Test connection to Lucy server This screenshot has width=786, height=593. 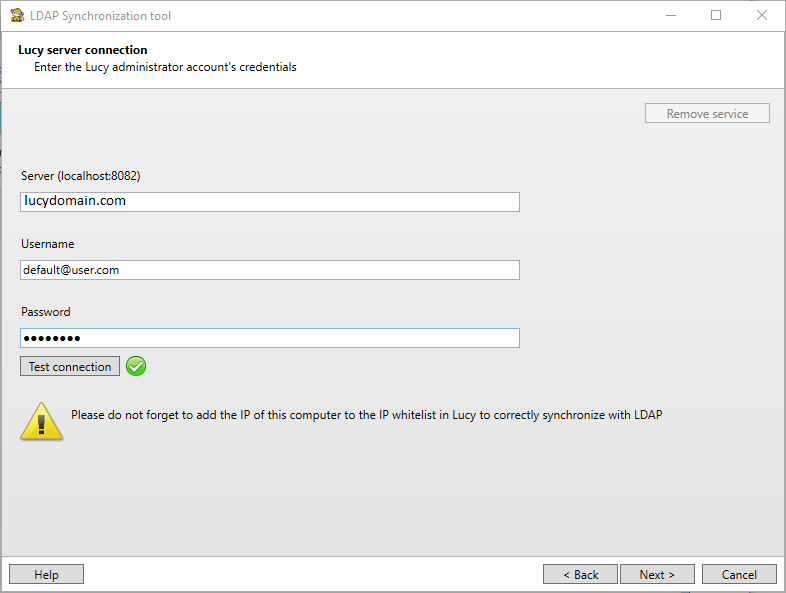click(x=70, y=366)
